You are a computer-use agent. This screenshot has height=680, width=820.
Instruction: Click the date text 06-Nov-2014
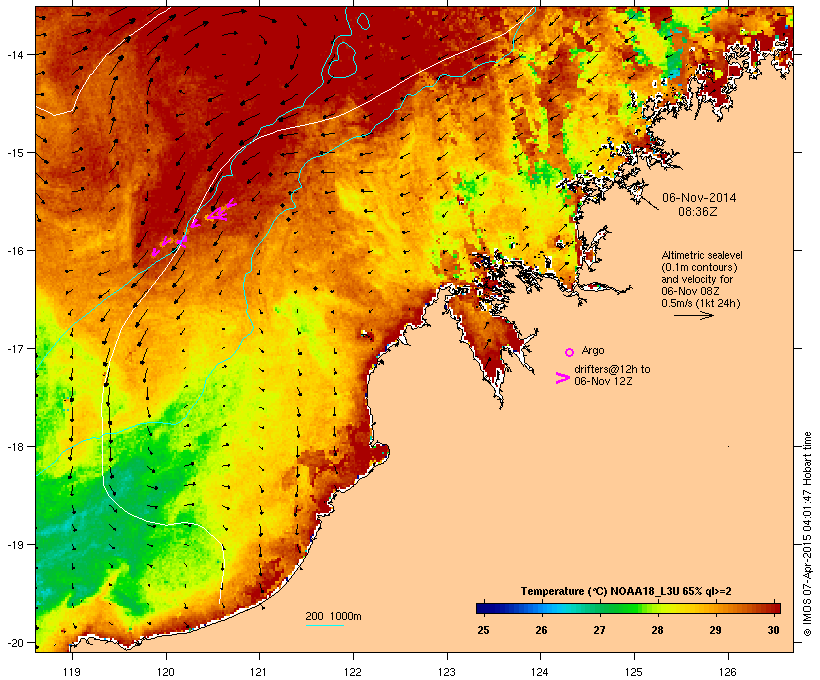(699, 198)
